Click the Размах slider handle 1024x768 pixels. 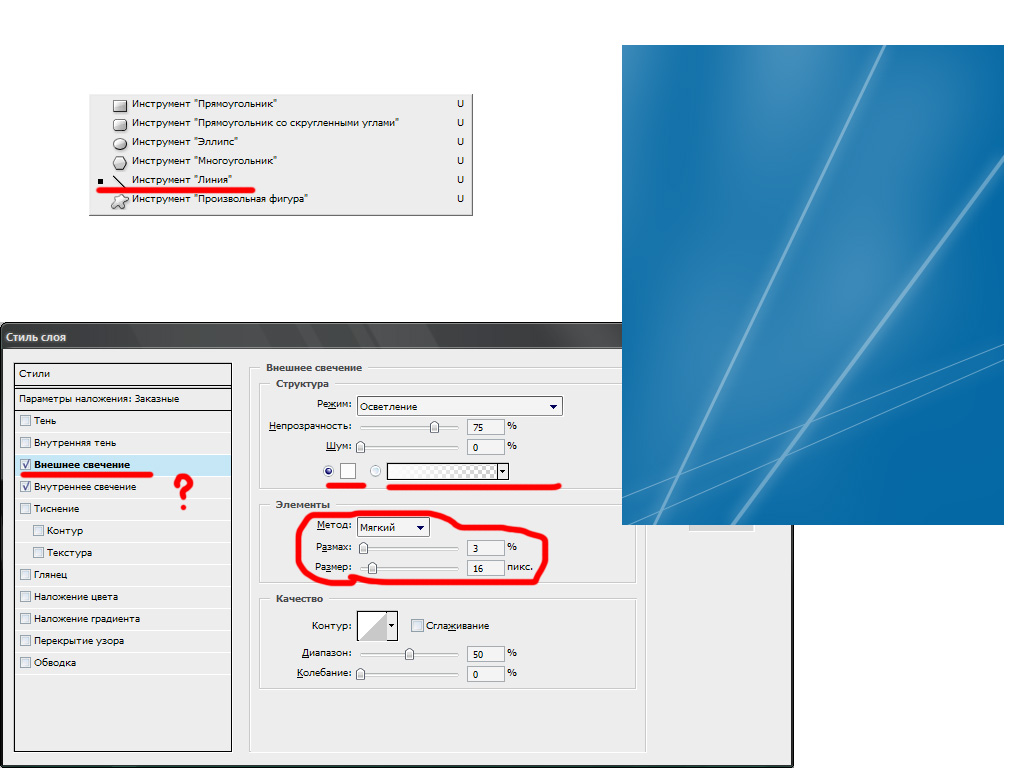364,548
